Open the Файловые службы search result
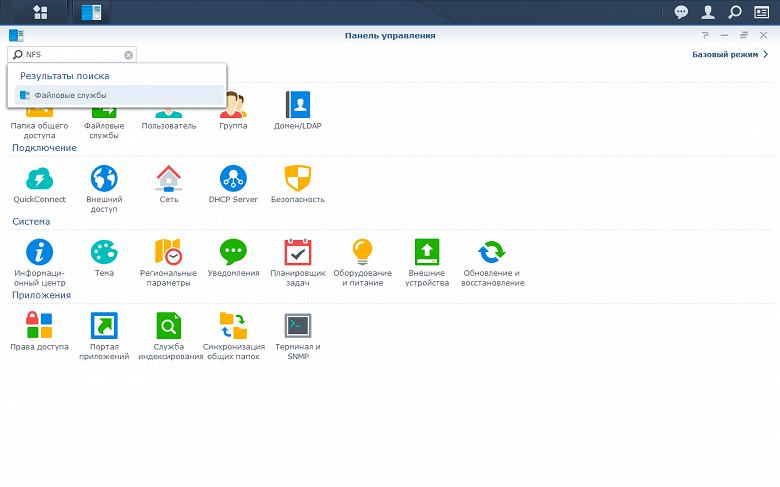780x487 pixels. pyautogui.click(x=119, y=95)
